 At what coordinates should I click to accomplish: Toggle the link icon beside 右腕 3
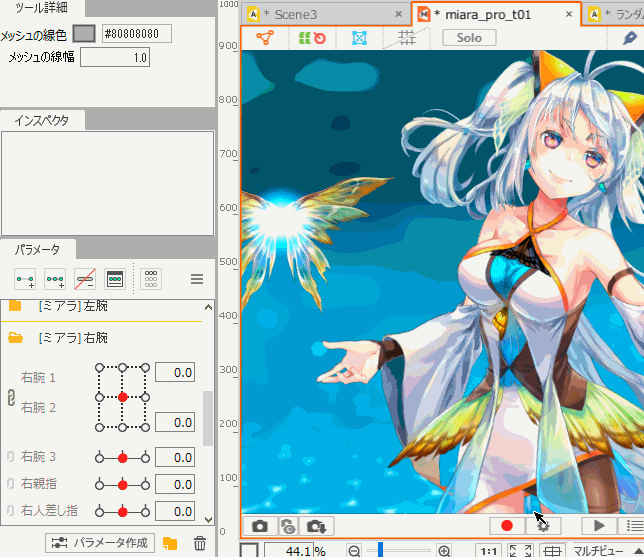[x=11, y=457]
